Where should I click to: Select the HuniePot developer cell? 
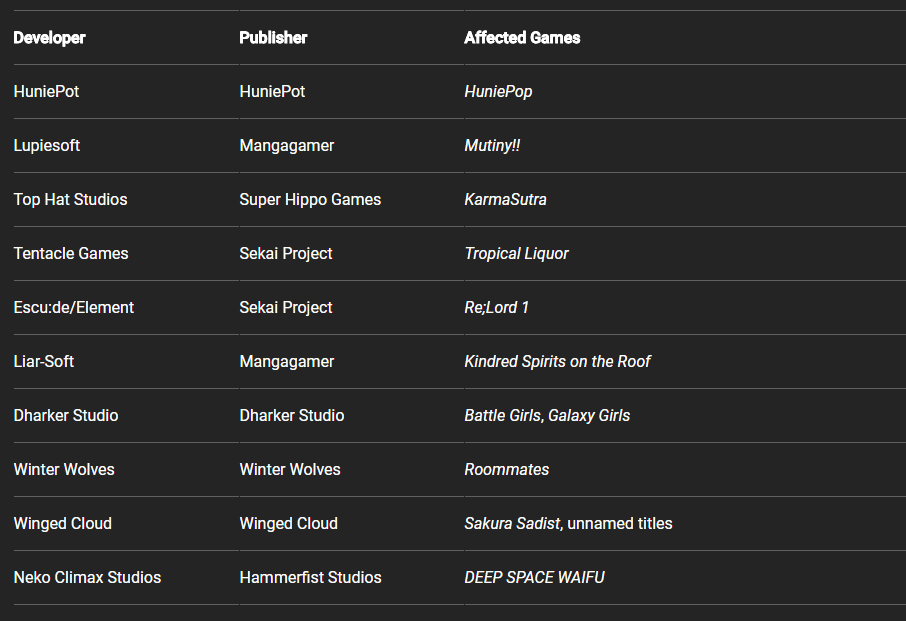tap(46, 91)
